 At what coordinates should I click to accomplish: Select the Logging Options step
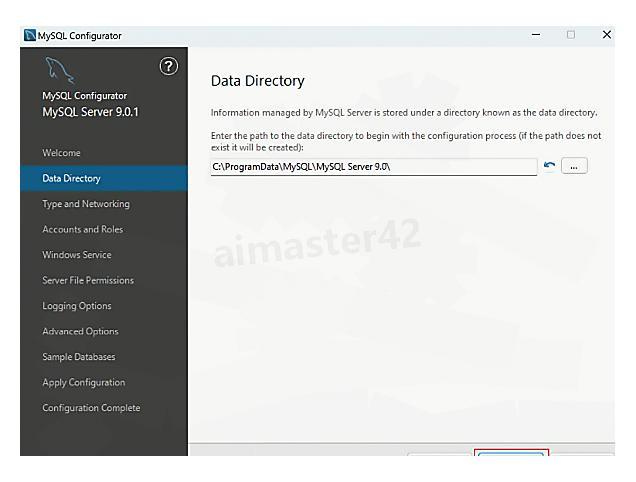[x=77, y=306]
